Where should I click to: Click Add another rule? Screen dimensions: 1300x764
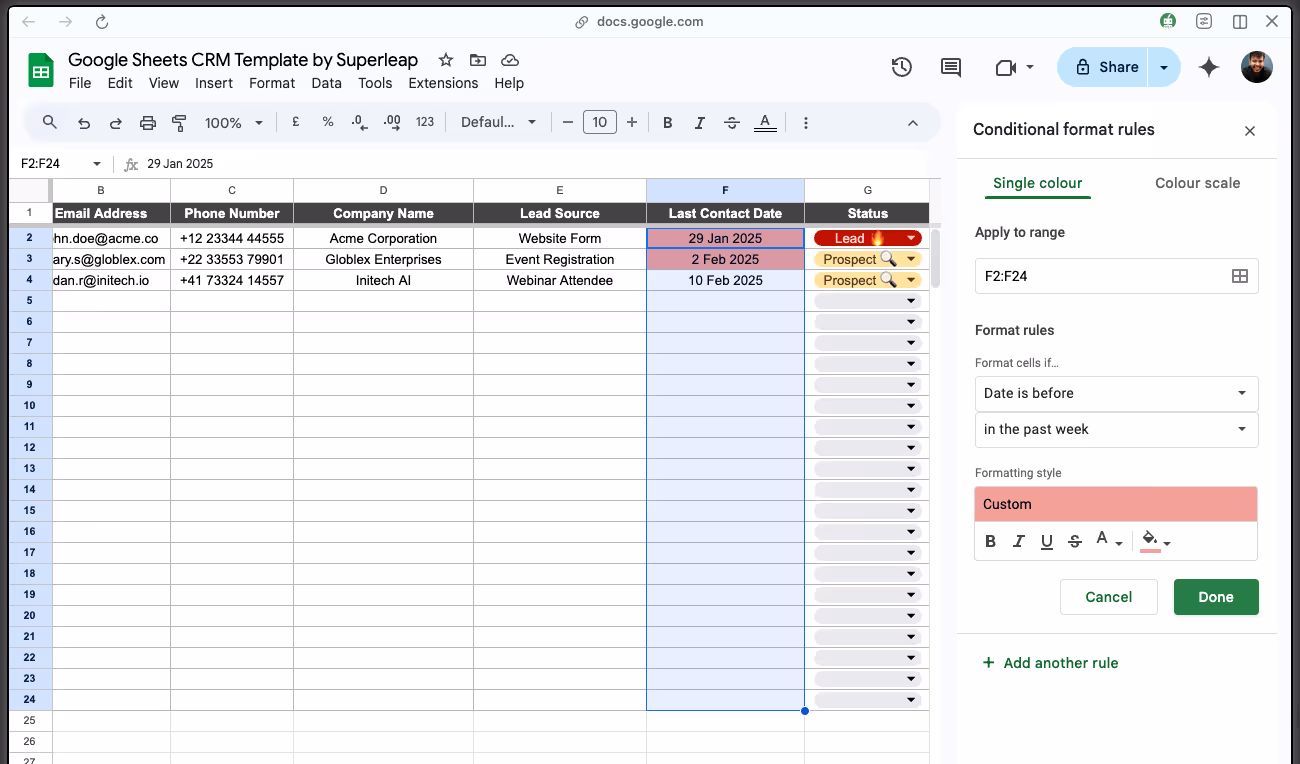click(x=1051, y=663)
